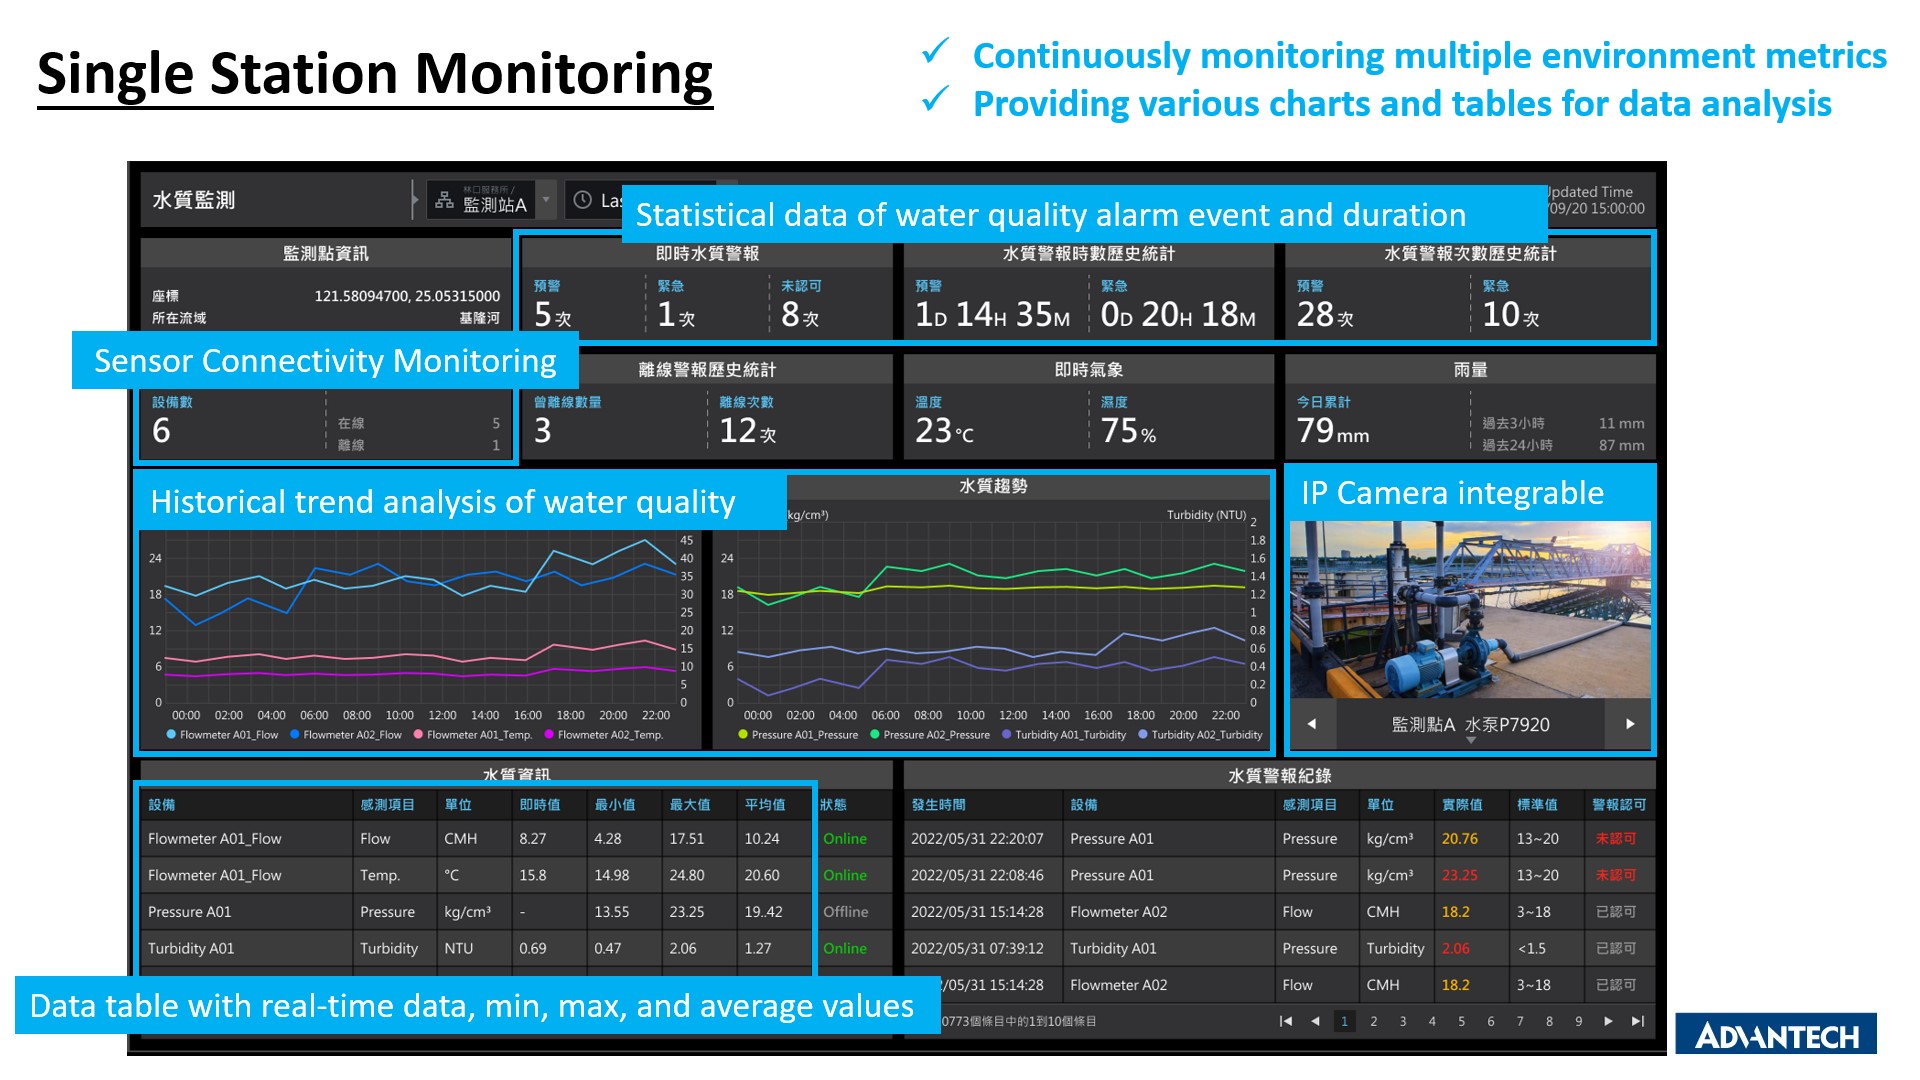Click the 監測站A network topology icon
The image size is (1920, 1080).
426,202
